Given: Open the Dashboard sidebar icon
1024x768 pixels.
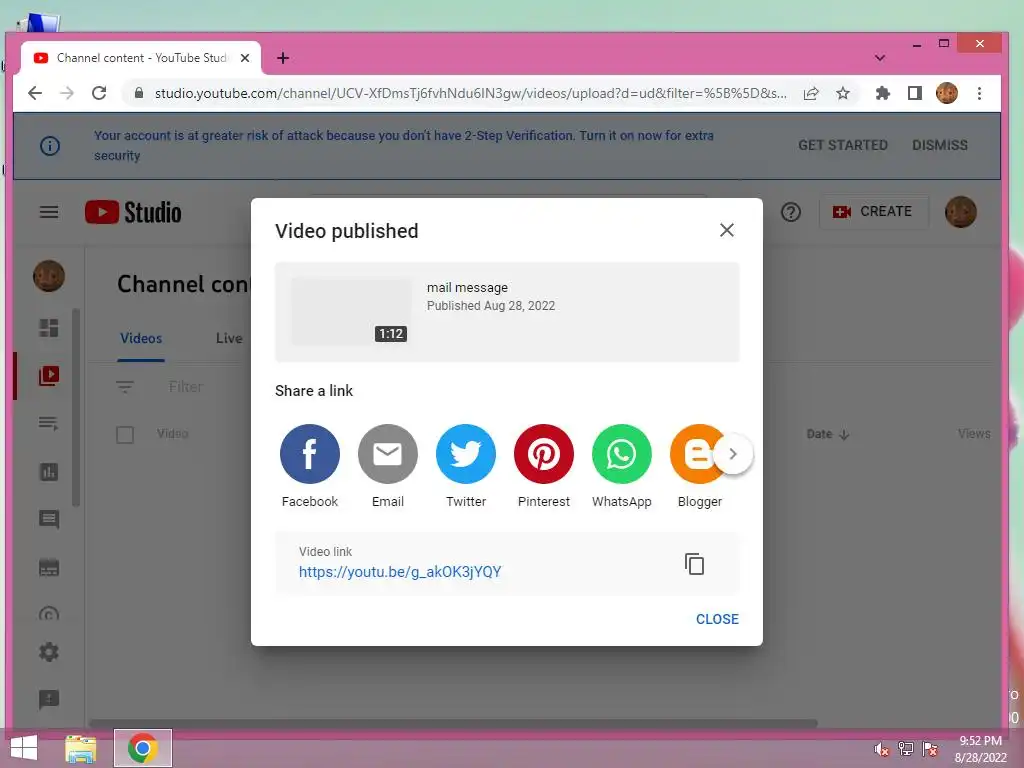Looking at the screenshot, I should 49,328.
